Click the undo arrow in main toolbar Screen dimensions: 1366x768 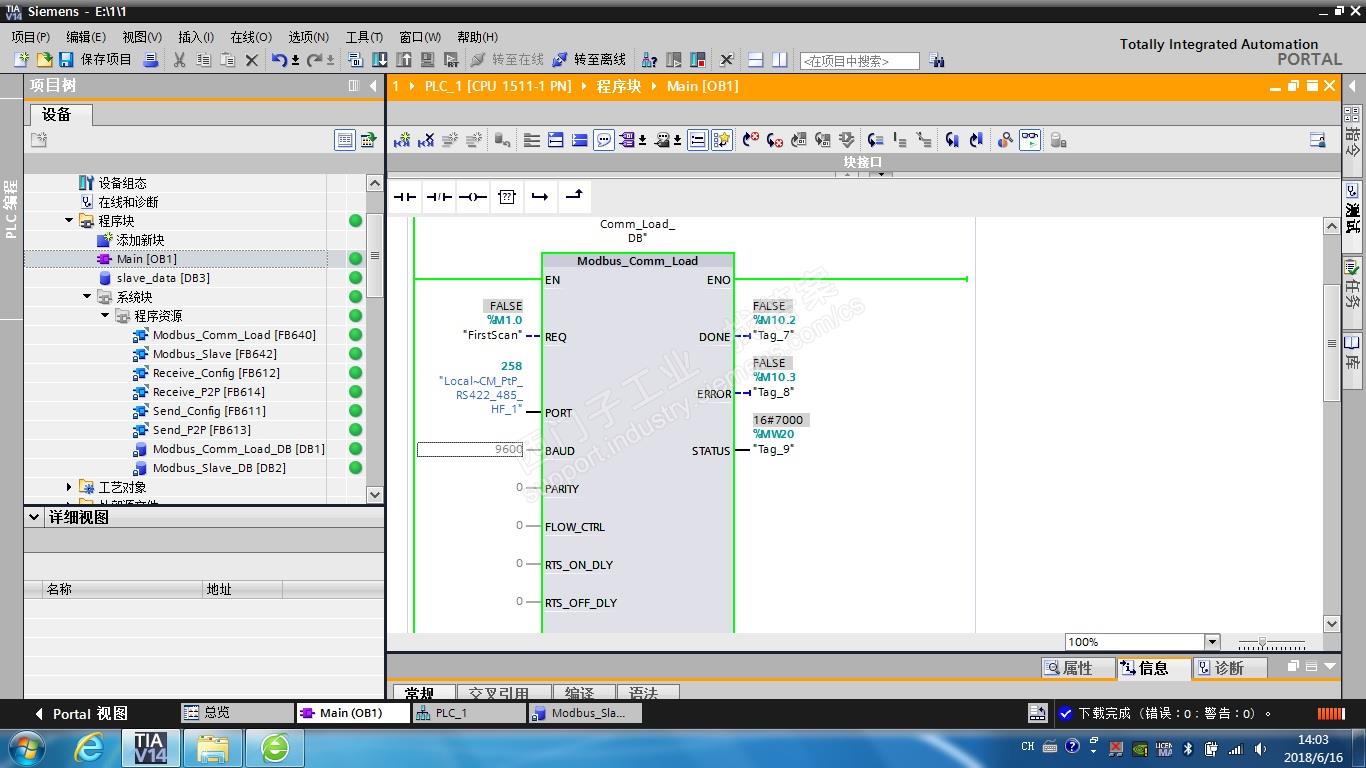coord(279,60)
